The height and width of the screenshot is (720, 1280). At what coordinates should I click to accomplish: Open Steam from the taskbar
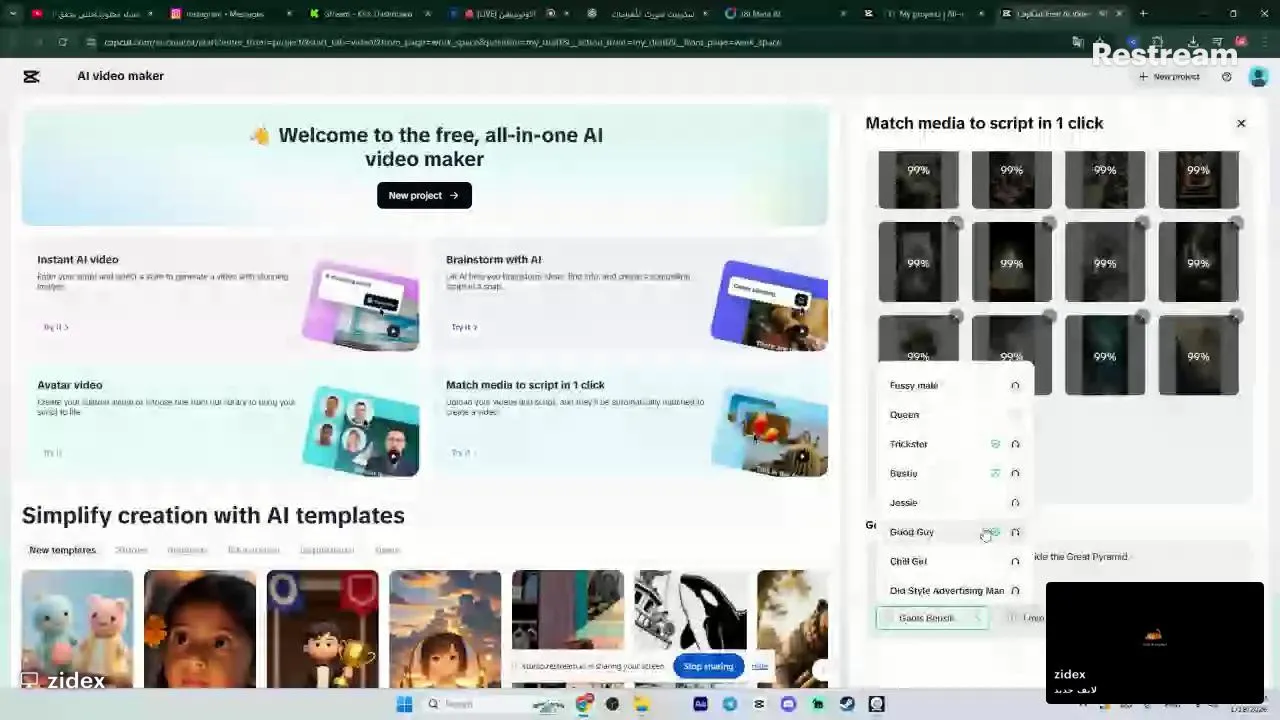(x=847, y=704)
